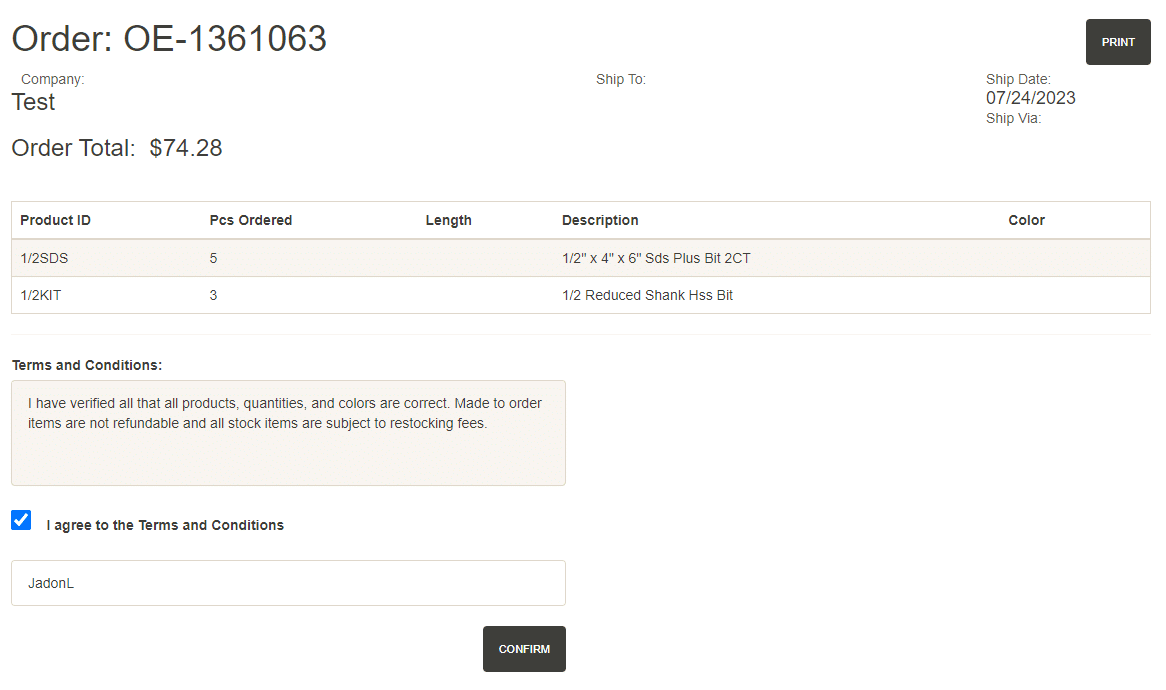Click the Length column header
This screenshot has height=690, width=1166.
click(448, 220)
